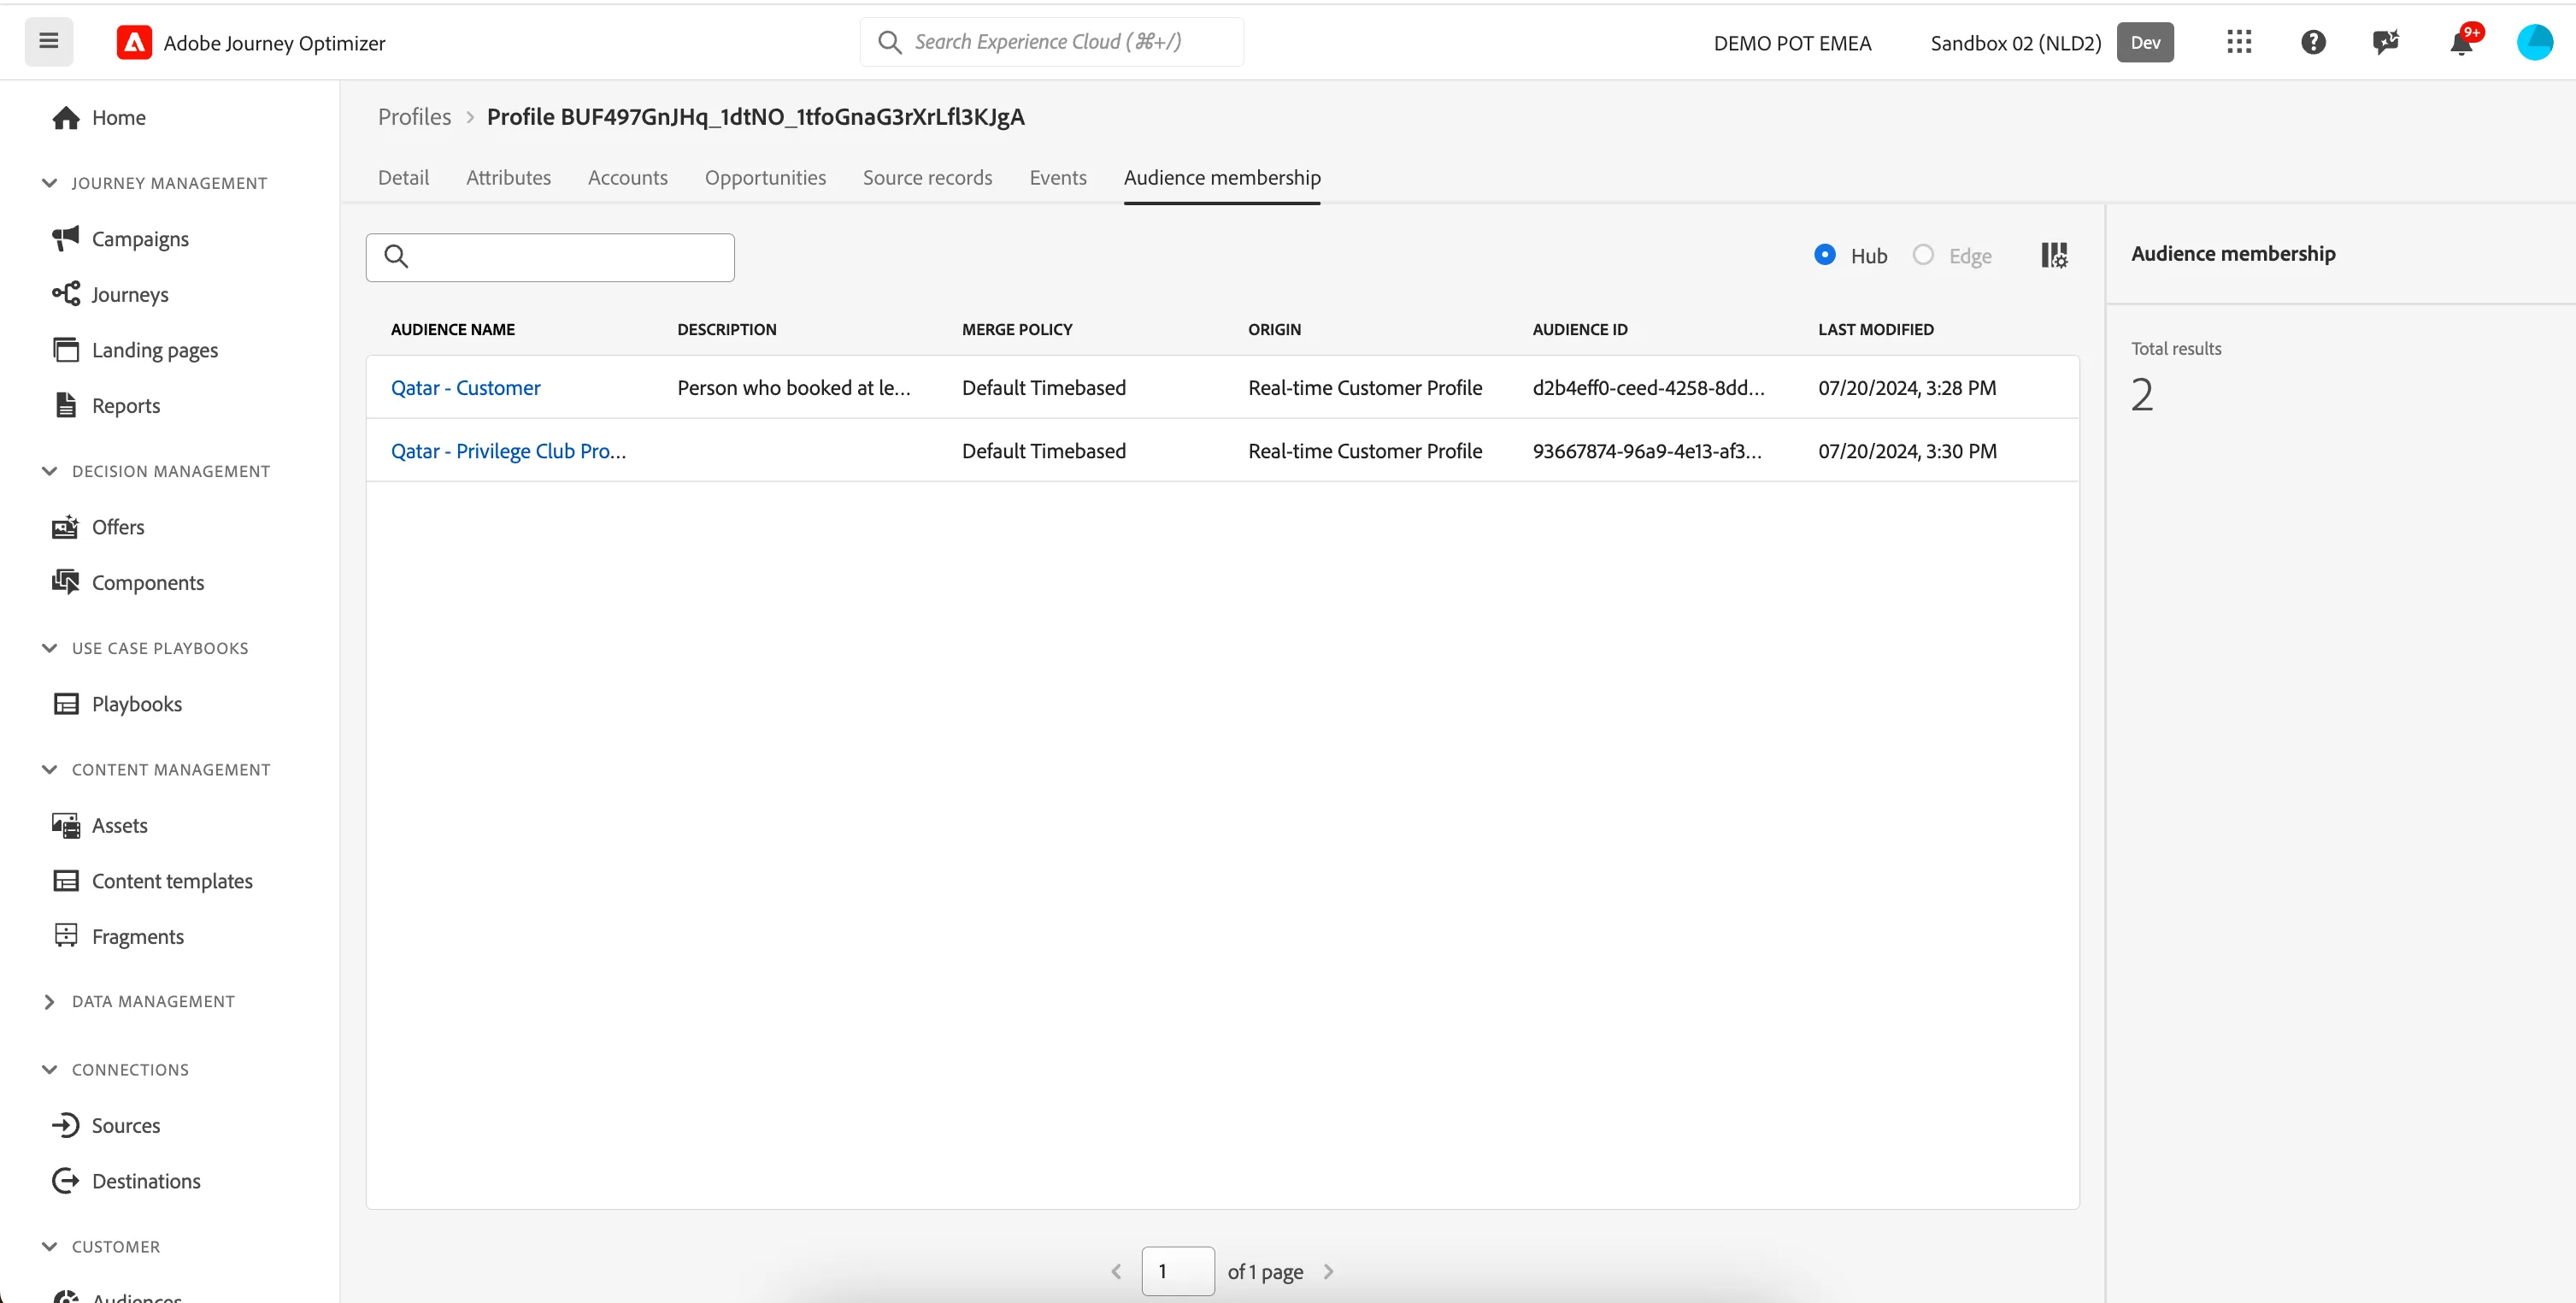
Task: Collapse the Customer section
Action: click(x=49, y=1246)
